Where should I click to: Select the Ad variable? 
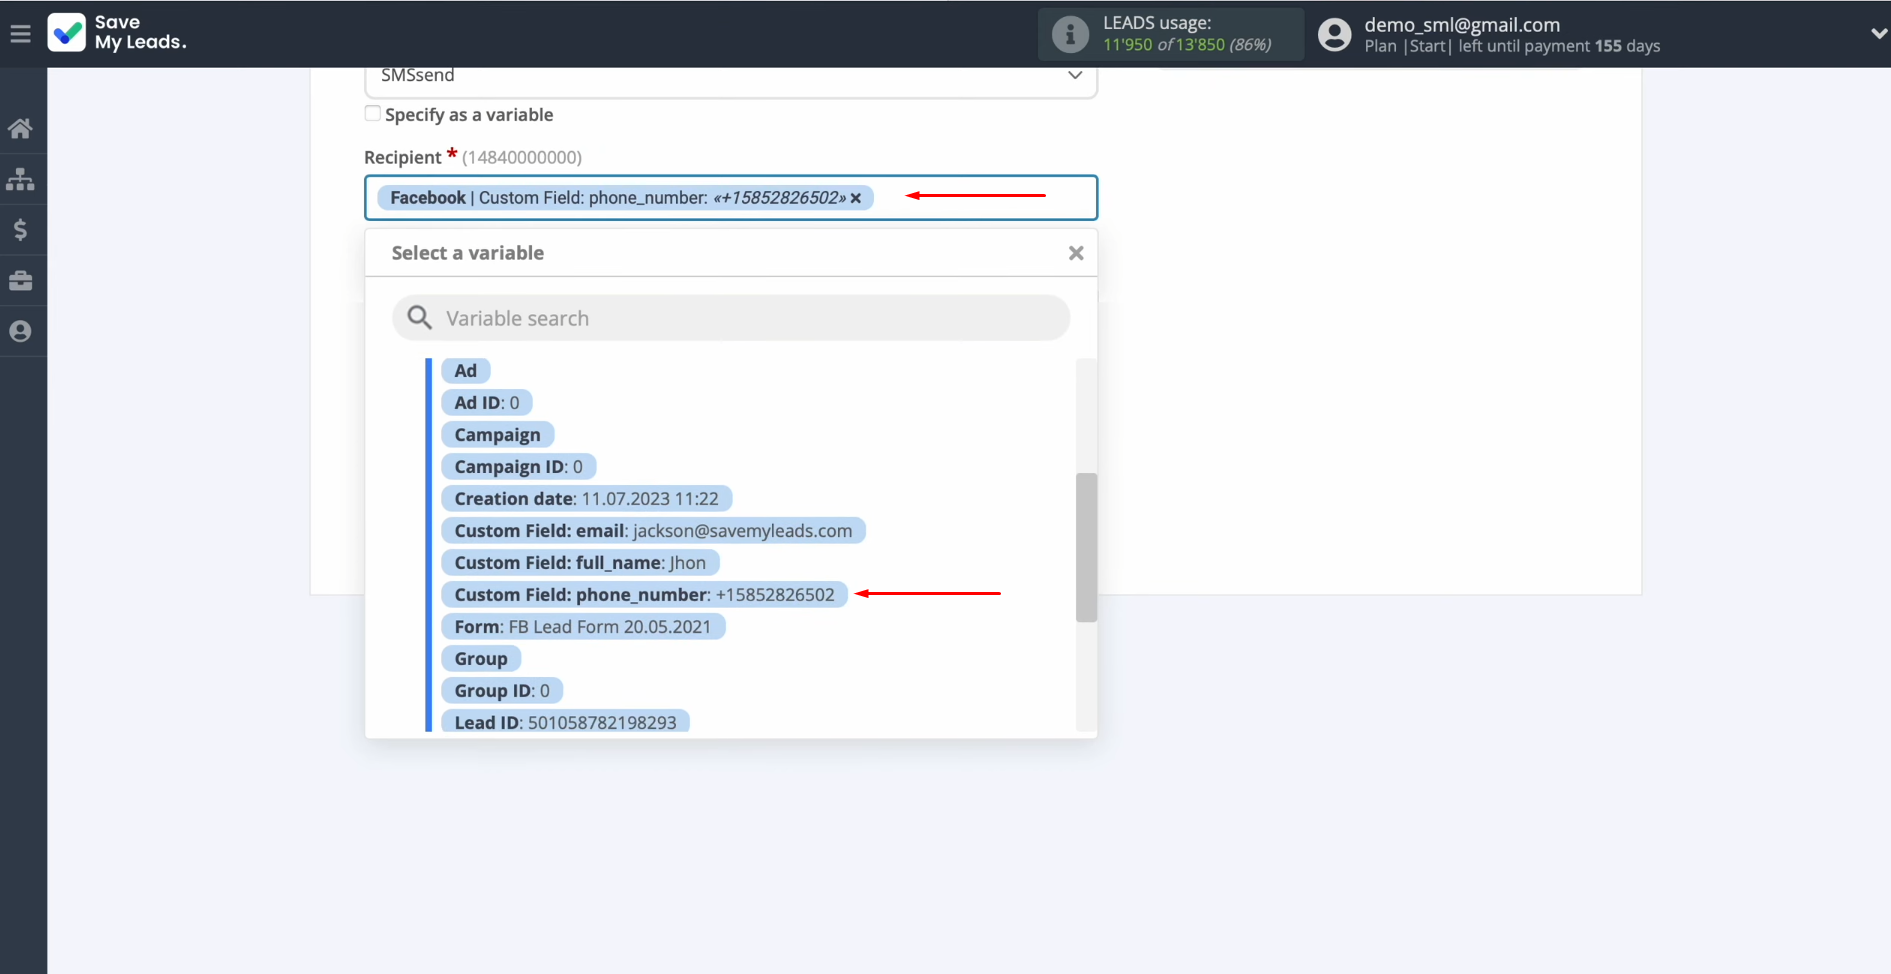[466, 371]
